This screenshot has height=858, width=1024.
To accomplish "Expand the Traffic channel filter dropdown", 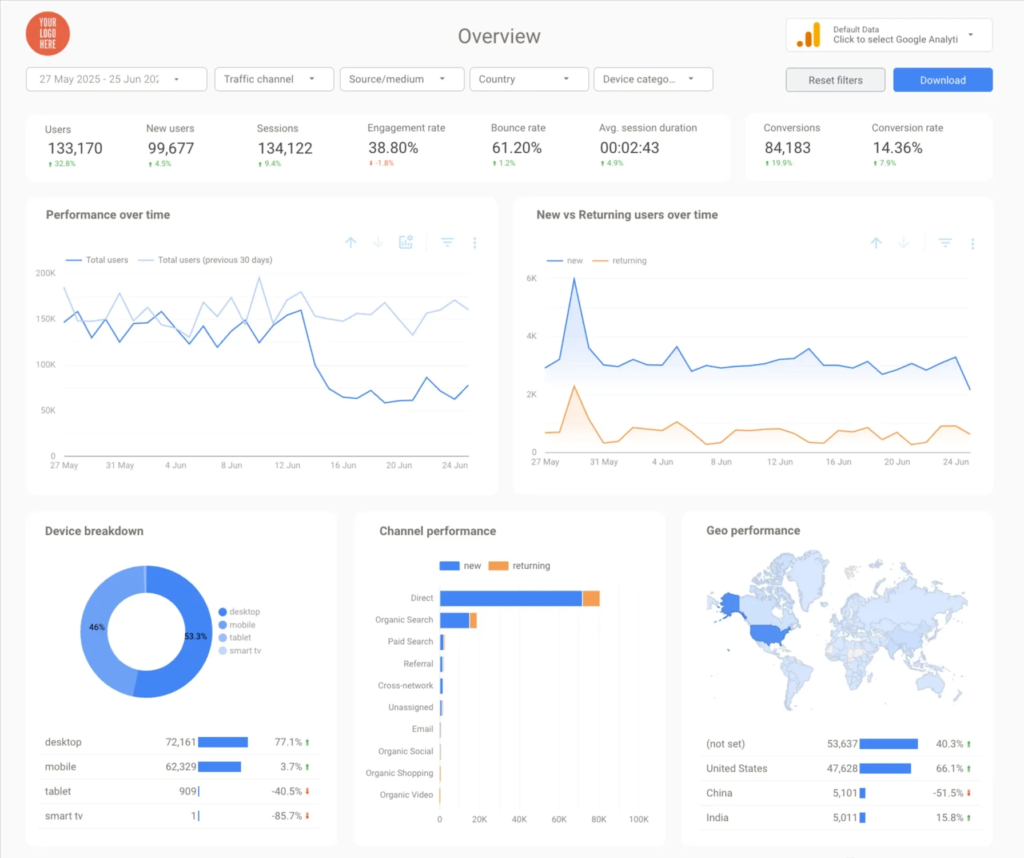I will [274, 79].
